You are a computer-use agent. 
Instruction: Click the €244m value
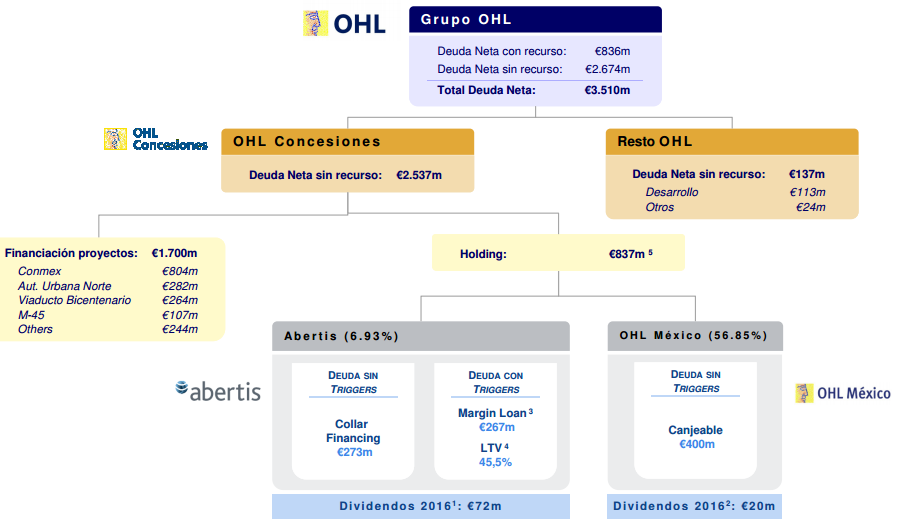point(180,329)
